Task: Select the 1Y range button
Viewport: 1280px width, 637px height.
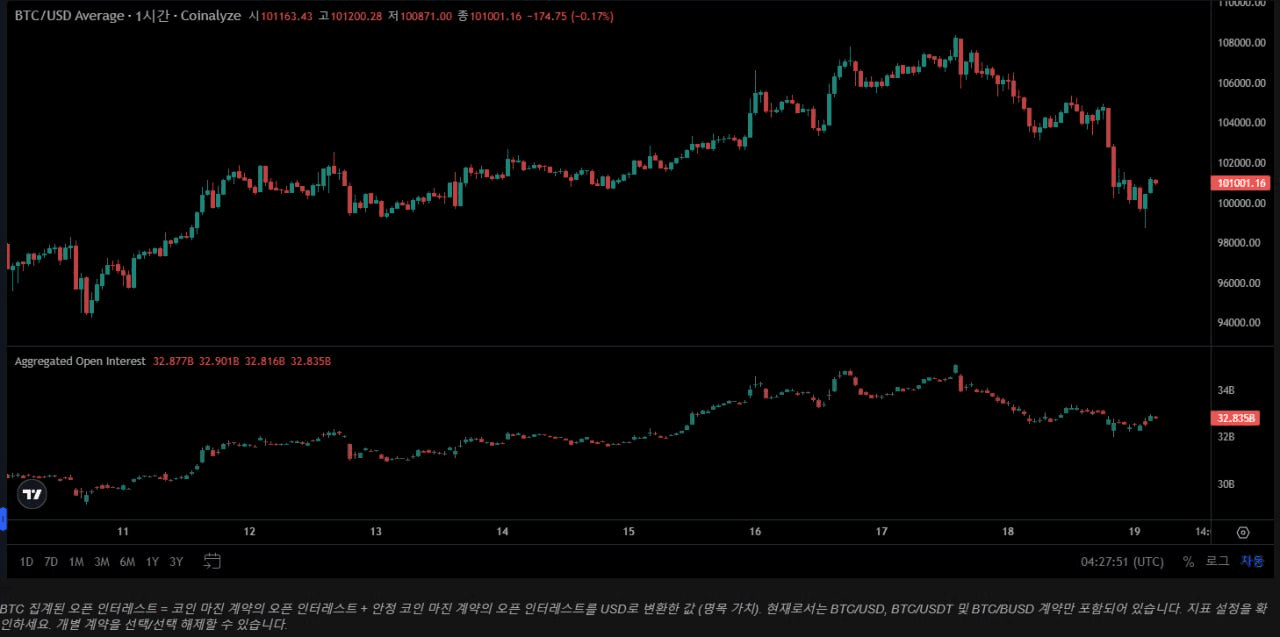Action: [152, 562]
